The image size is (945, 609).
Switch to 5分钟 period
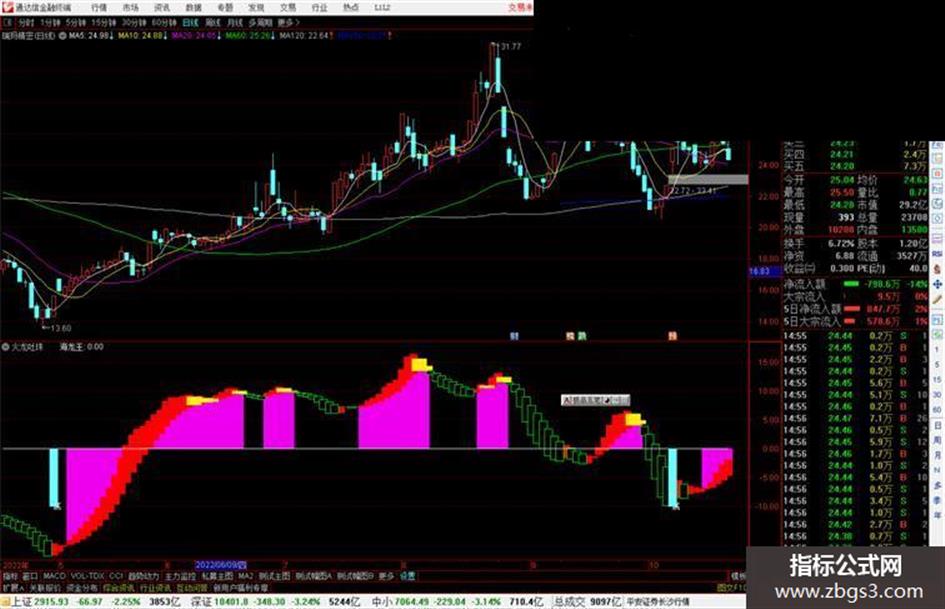[x=76, y=22]
